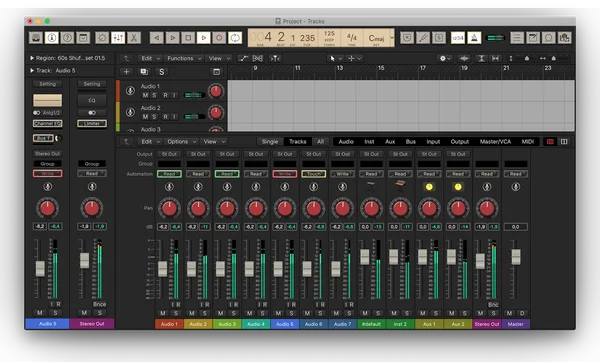Click the Forward transport button

(172, 38)
